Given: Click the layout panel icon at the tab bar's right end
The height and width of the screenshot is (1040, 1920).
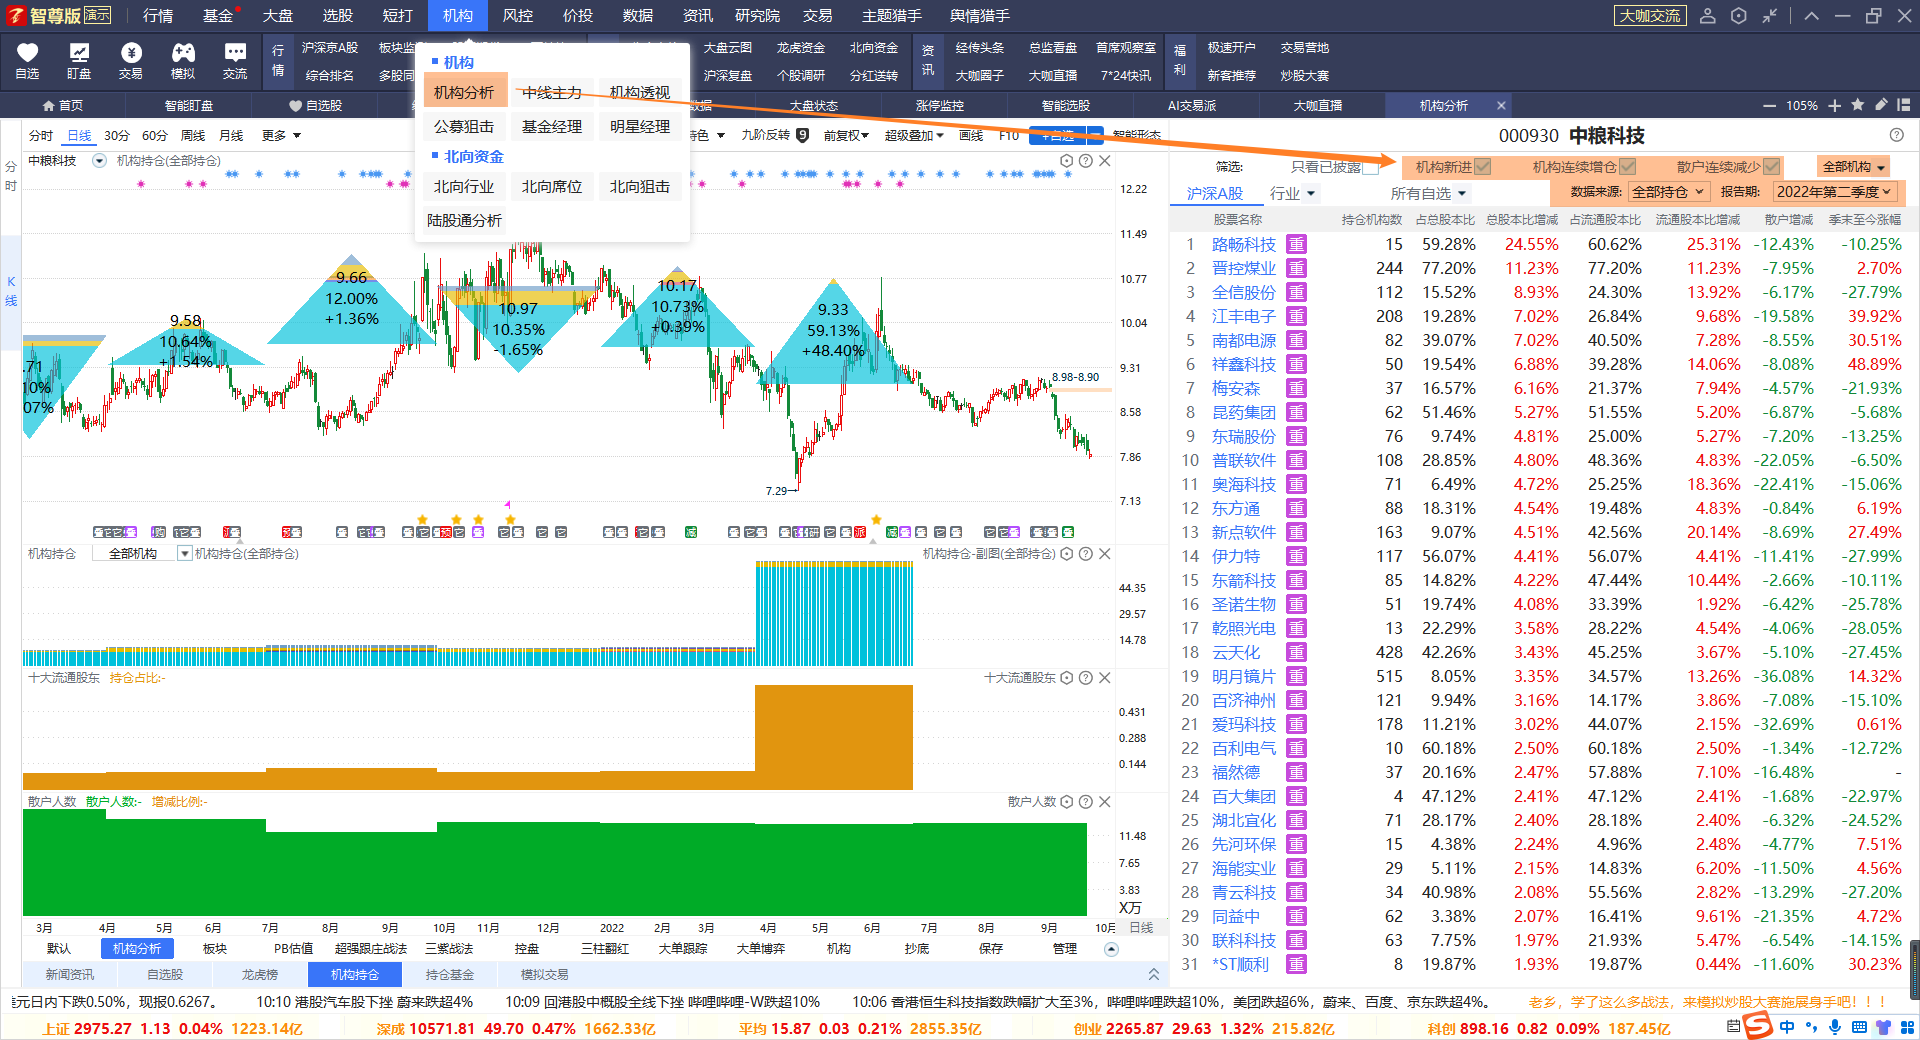Looking at the screenshot, I should (1904, 105).
